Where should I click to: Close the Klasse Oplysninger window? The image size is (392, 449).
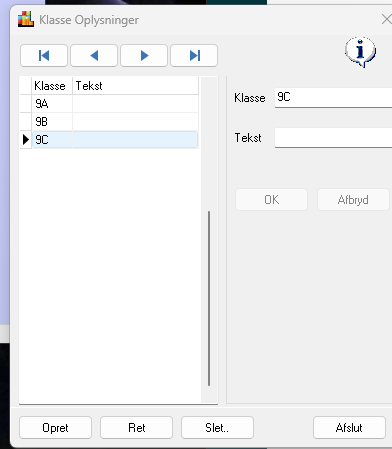(387, 19)
